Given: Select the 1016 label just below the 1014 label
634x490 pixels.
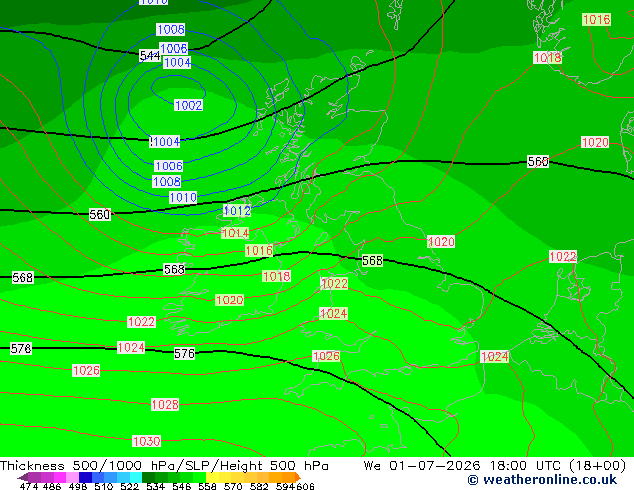Looking at the screenshot, I should tap(259, 250).
